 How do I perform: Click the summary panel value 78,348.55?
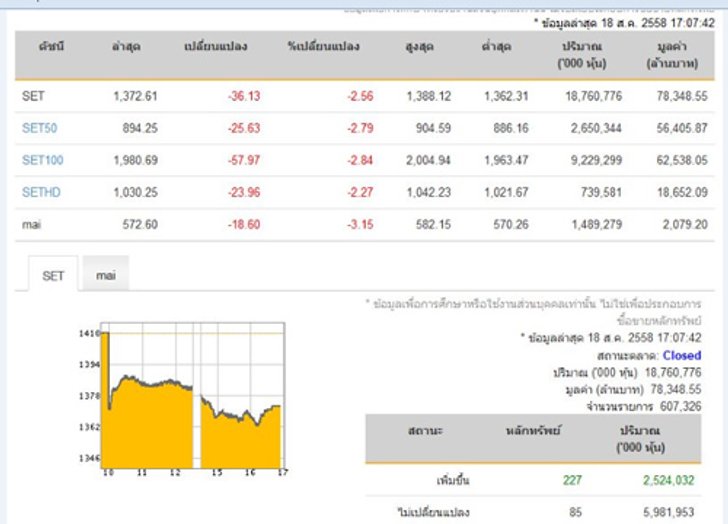coord(676,389)
